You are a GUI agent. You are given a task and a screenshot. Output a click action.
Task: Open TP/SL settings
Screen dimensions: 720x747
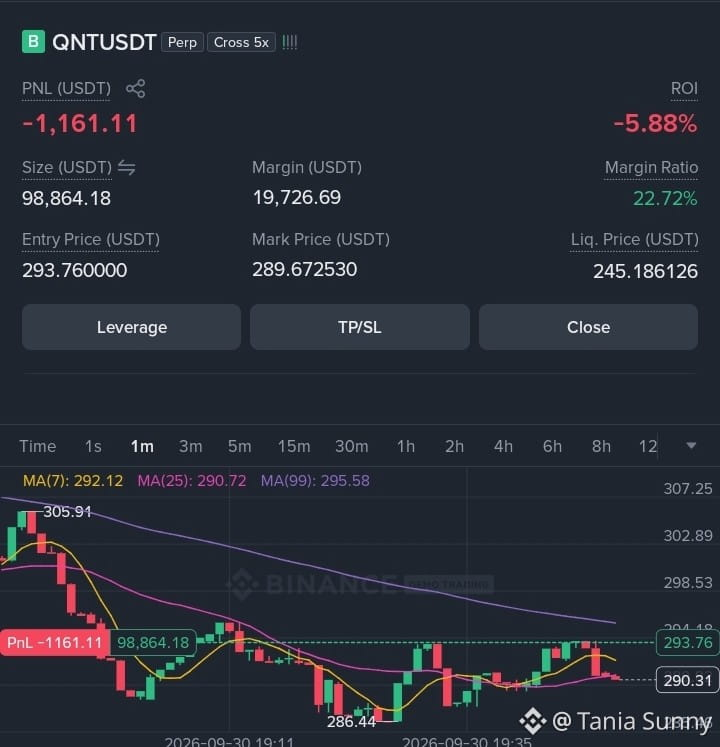click(x=360, y=327)
